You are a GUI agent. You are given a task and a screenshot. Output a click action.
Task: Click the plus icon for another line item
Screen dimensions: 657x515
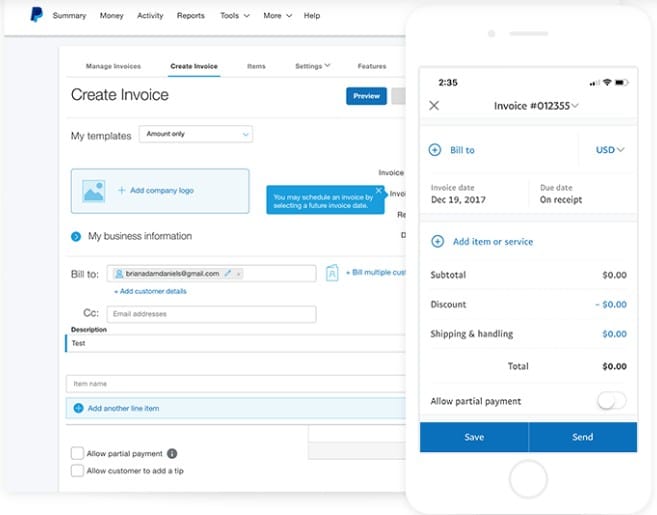pyautogui.click(x=78, y=408)
